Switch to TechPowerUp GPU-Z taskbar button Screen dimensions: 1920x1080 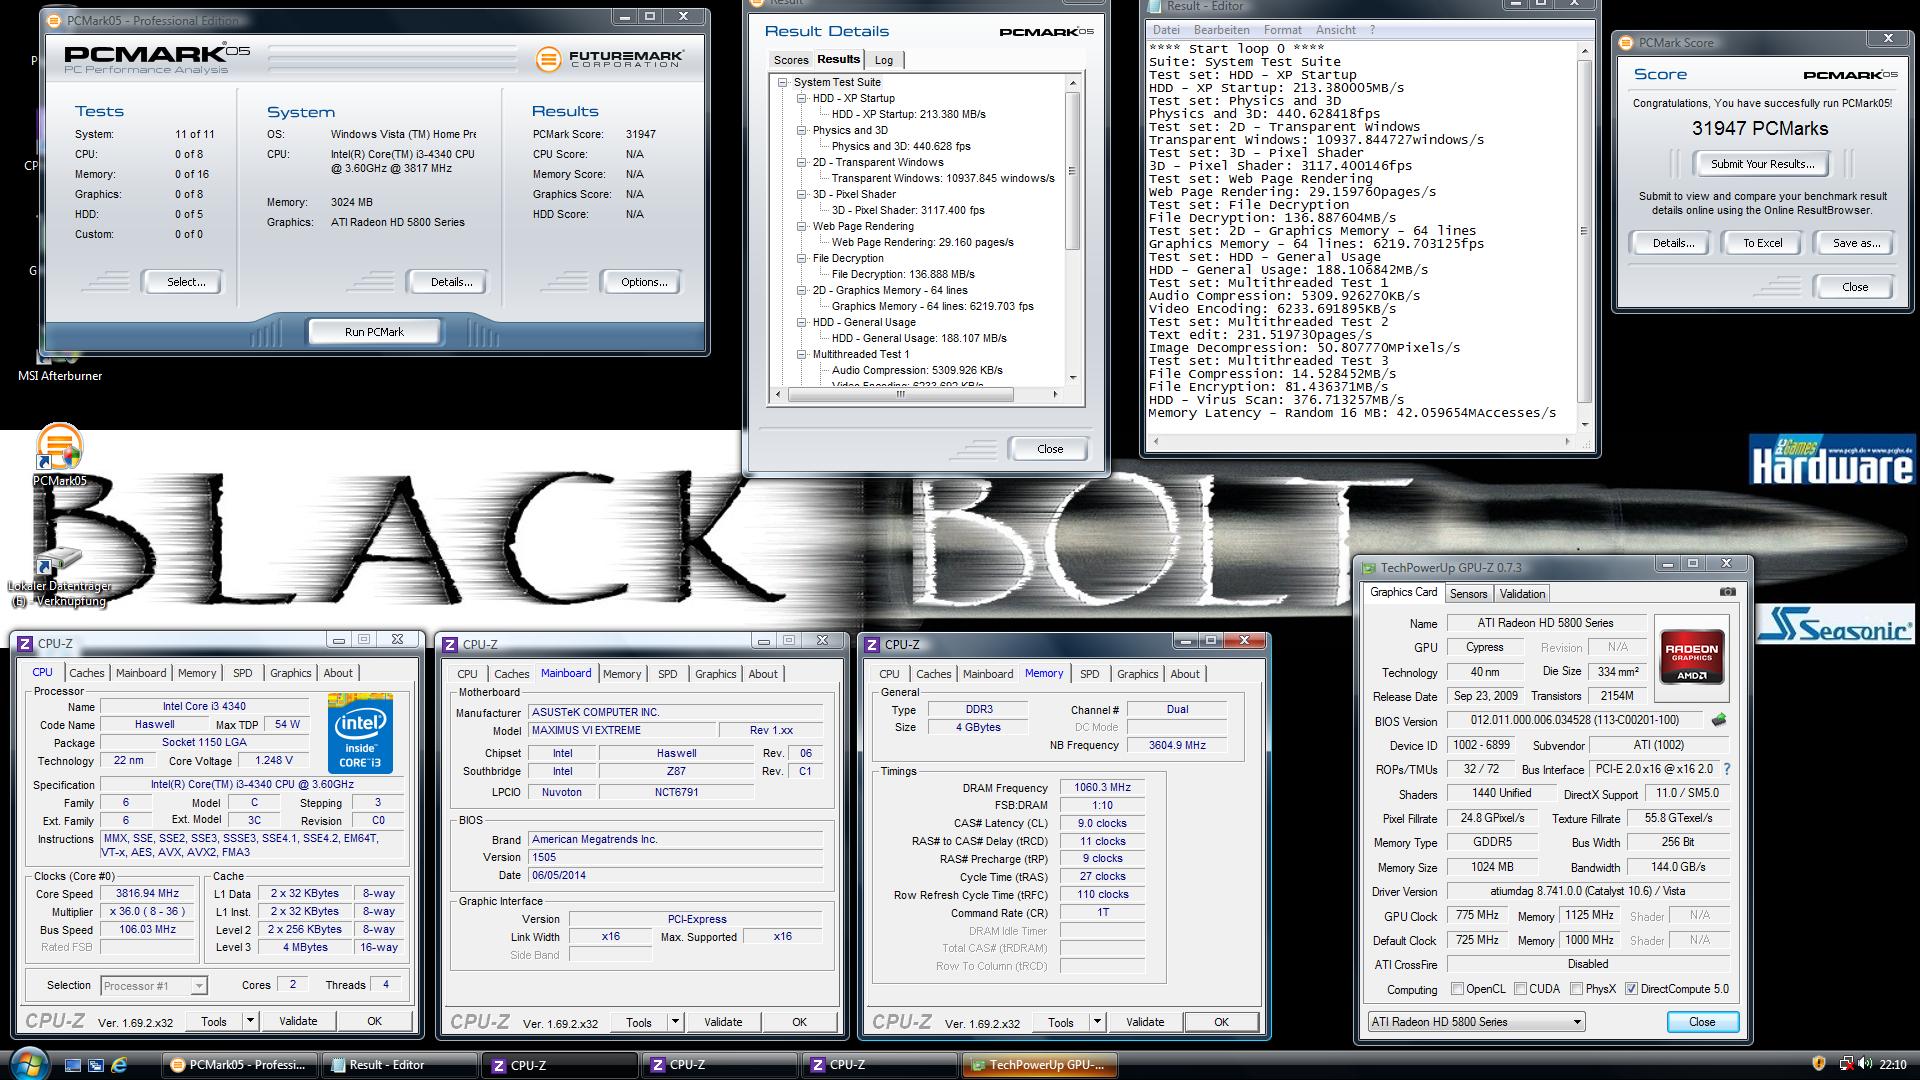coord(1040,1065)
